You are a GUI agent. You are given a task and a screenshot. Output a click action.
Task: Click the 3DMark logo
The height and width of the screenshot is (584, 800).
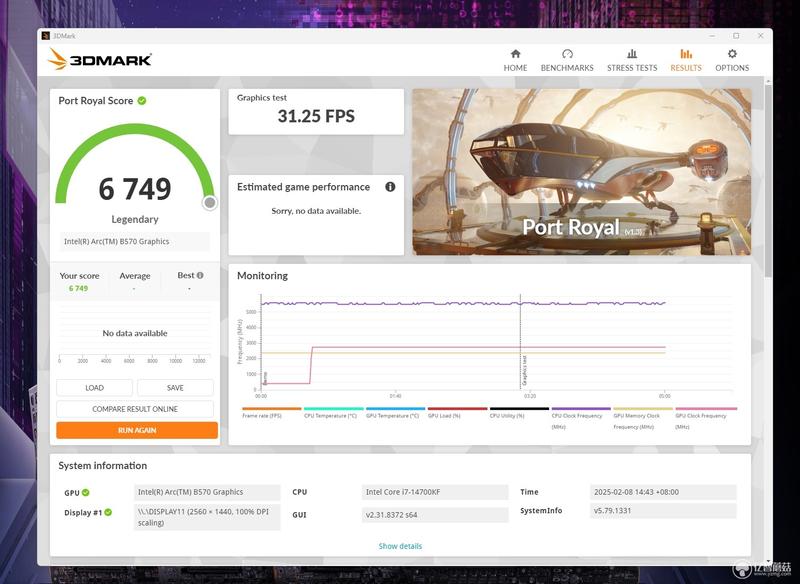(x=100, y=60)
